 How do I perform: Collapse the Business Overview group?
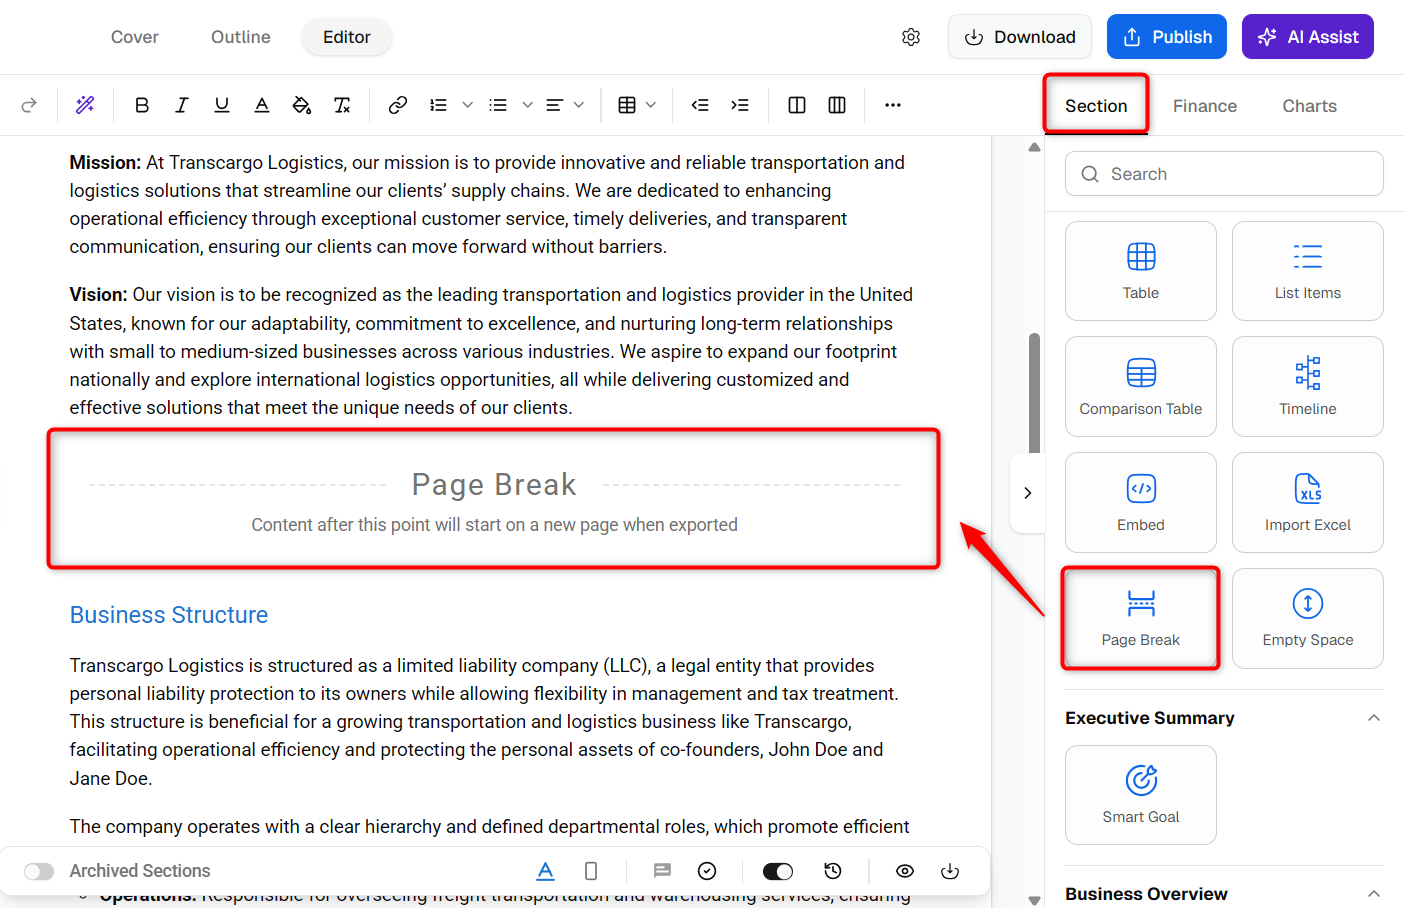(x=1374, y=894)
